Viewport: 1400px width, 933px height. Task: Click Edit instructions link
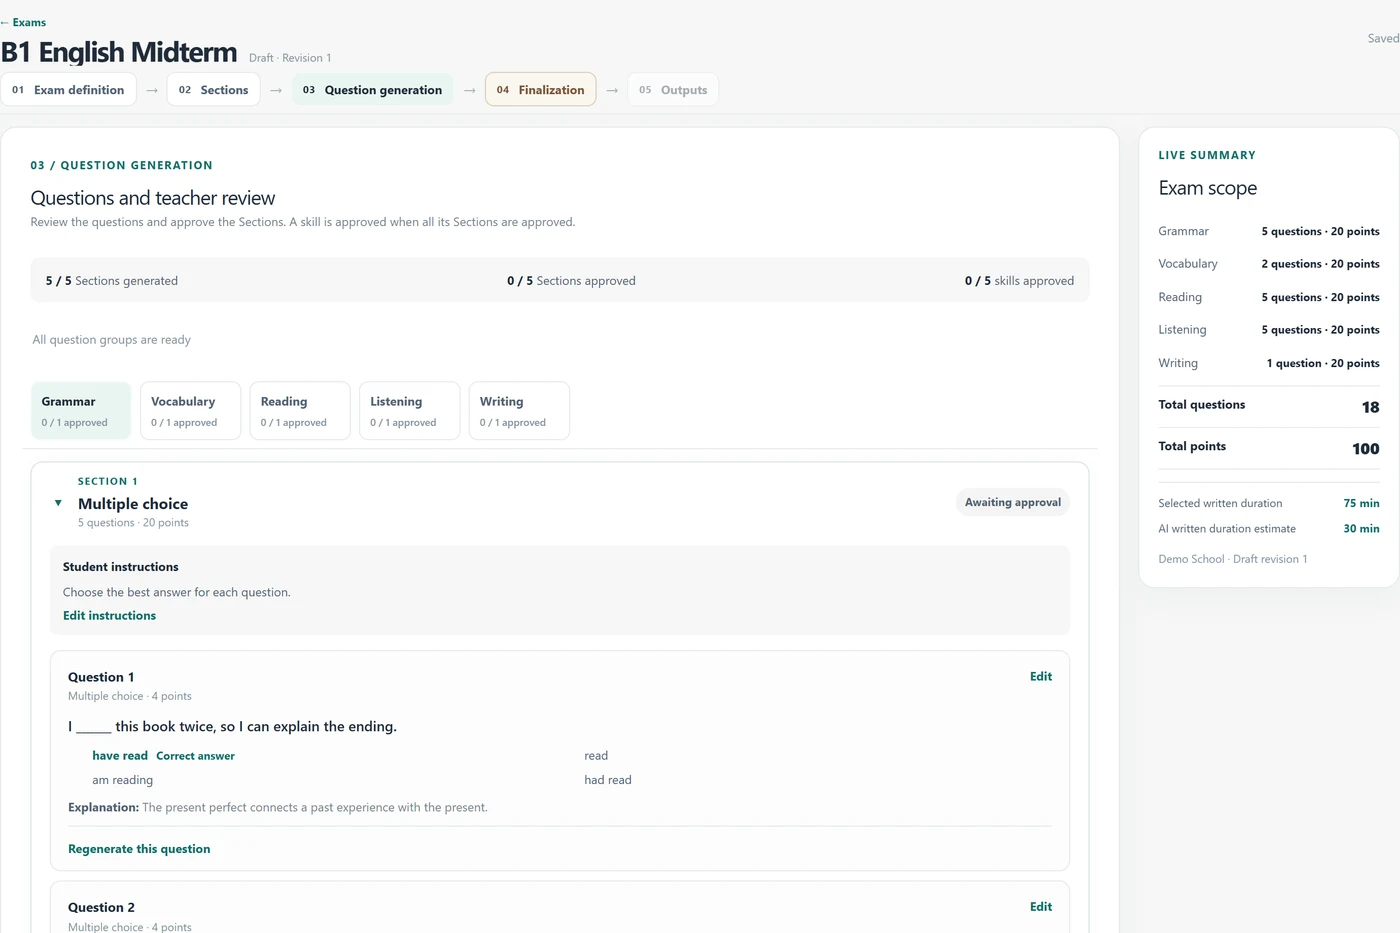109,616
